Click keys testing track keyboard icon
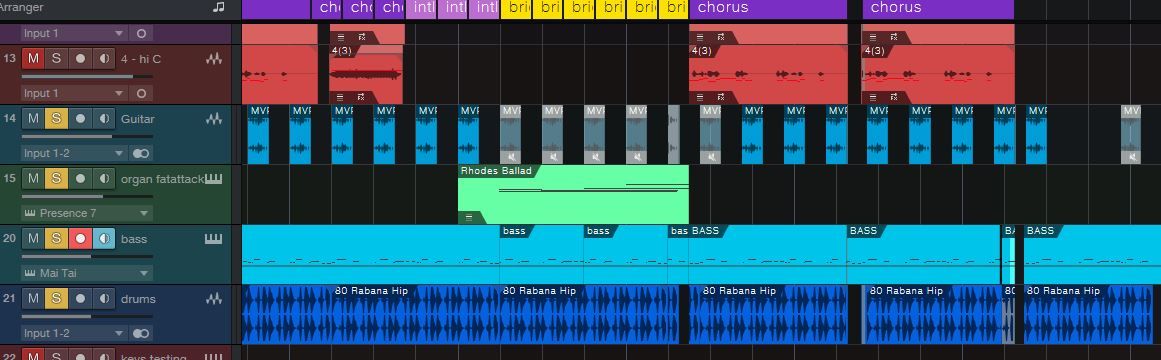This screenshot has height=360, width=1161. 214,356
